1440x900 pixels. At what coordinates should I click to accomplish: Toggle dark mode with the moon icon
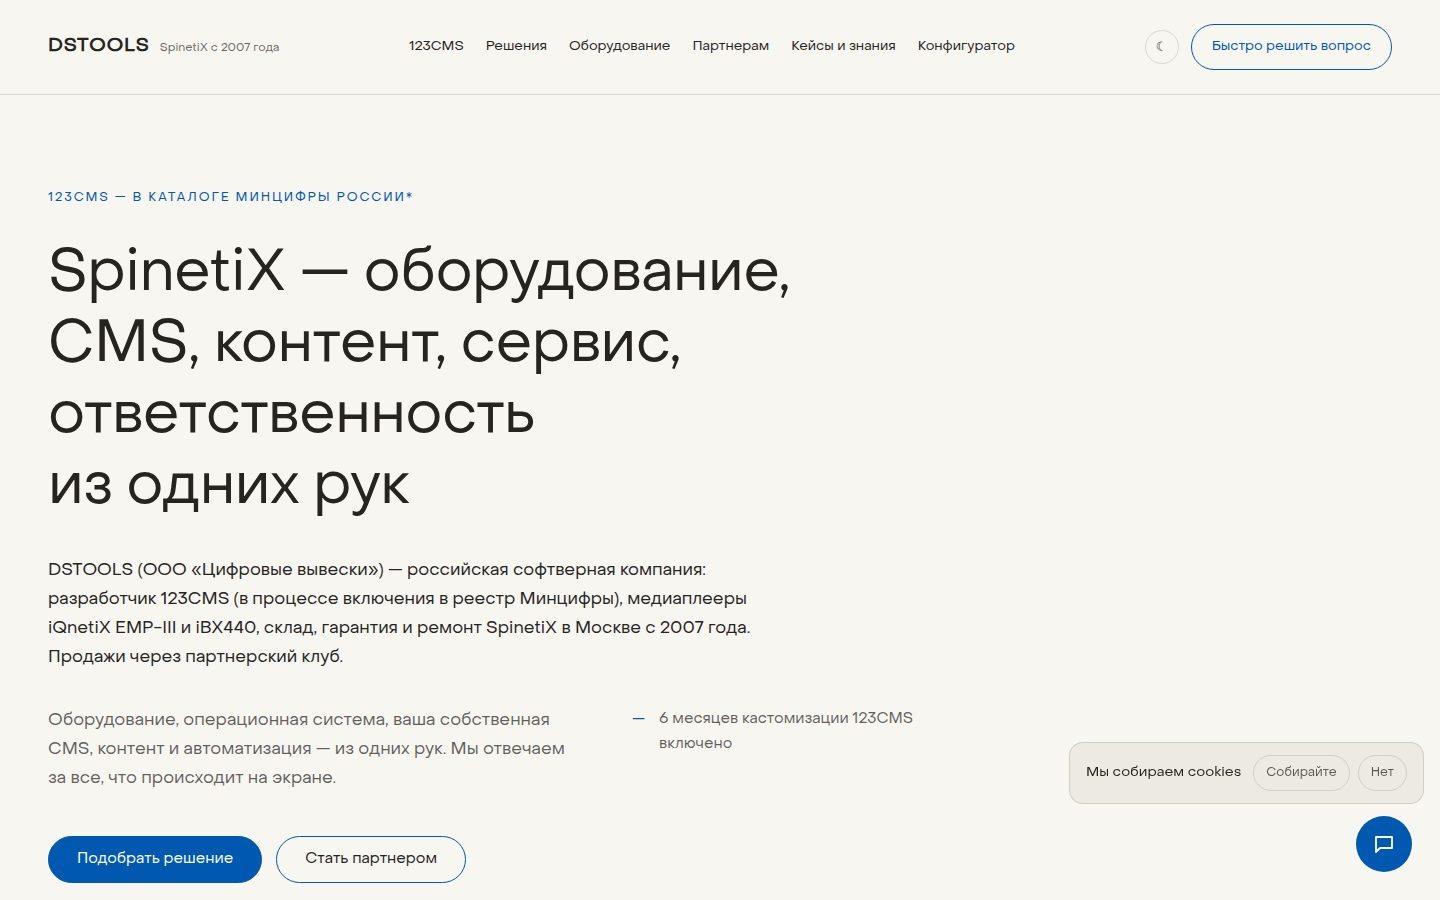(x=1161, y=47)
